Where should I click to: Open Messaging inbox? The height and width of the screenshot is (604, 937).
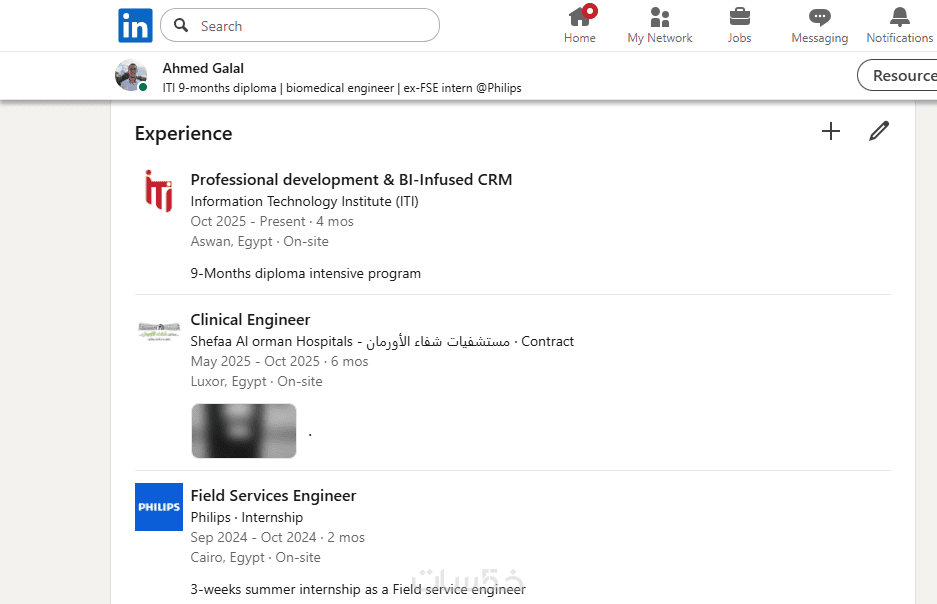(x=819, y=25)
